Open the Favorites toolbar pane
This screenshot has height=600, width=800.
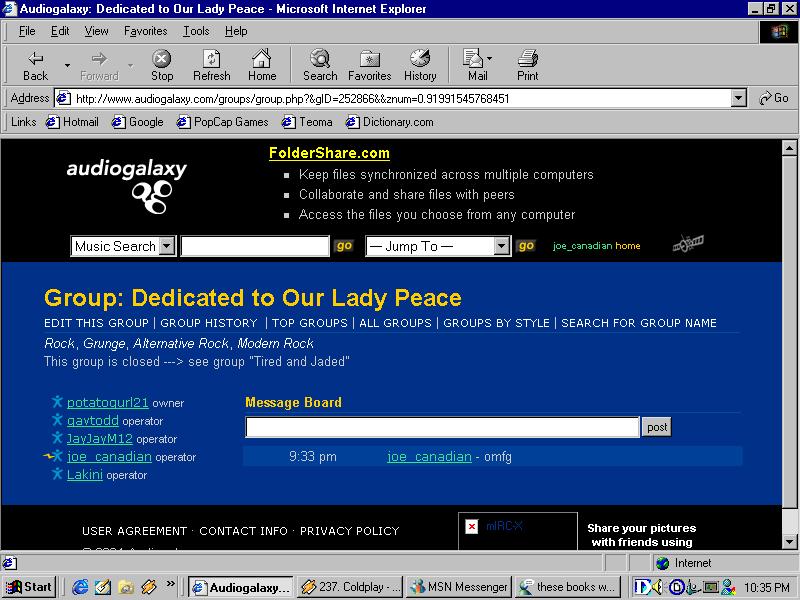(369, 65)
